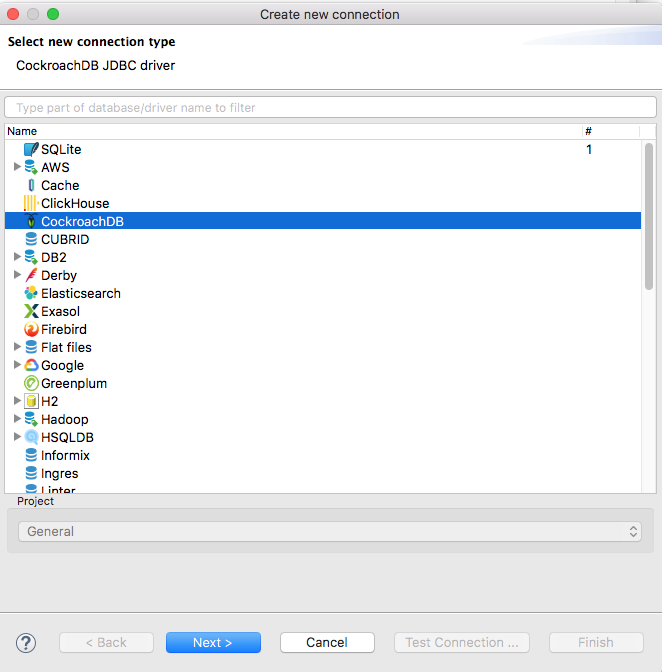Click the Firebird flame icon
Image resolution: width=662 pixels, height=672 pixels.
coord(31,329)
